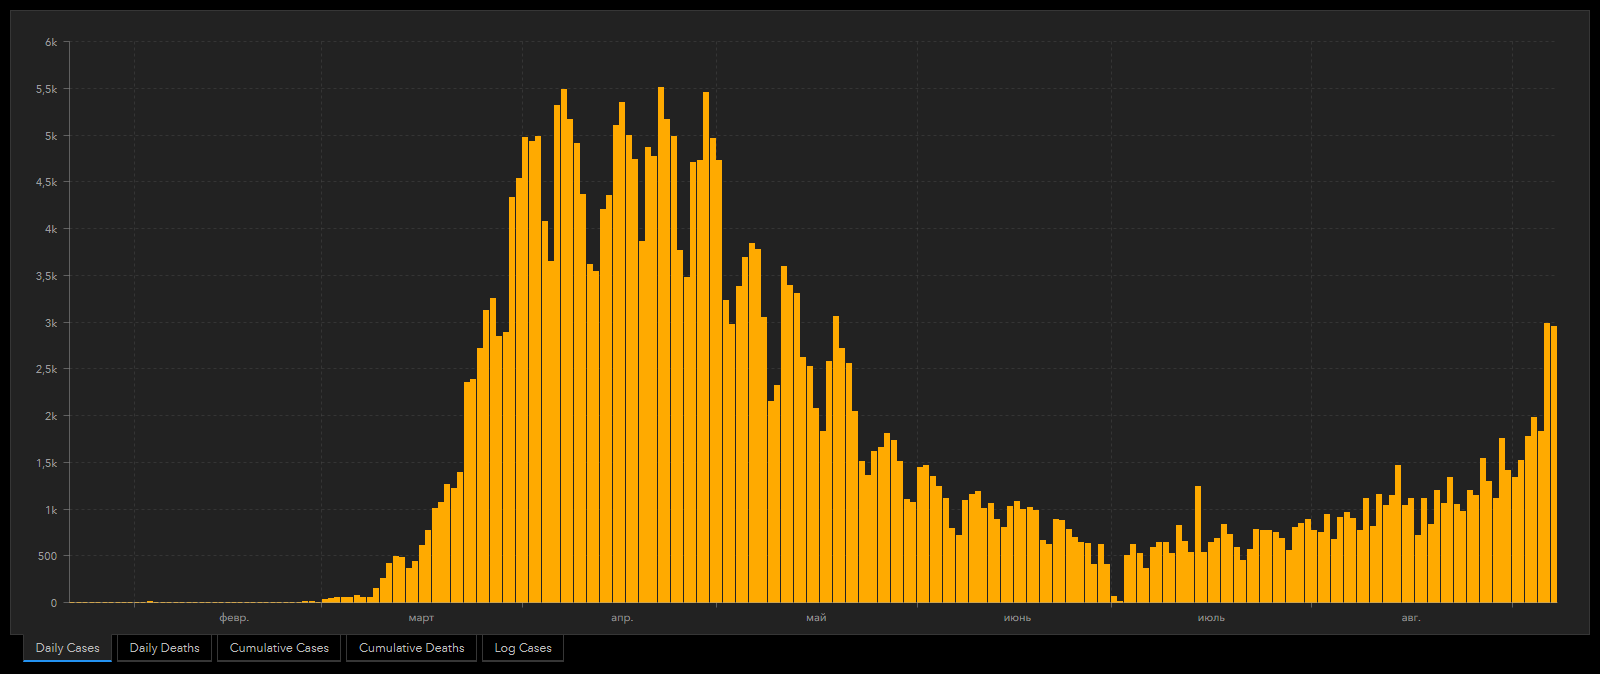Click the 2k y-axis label
Screen dimensions: 1600x674
[x=51, y=416]
